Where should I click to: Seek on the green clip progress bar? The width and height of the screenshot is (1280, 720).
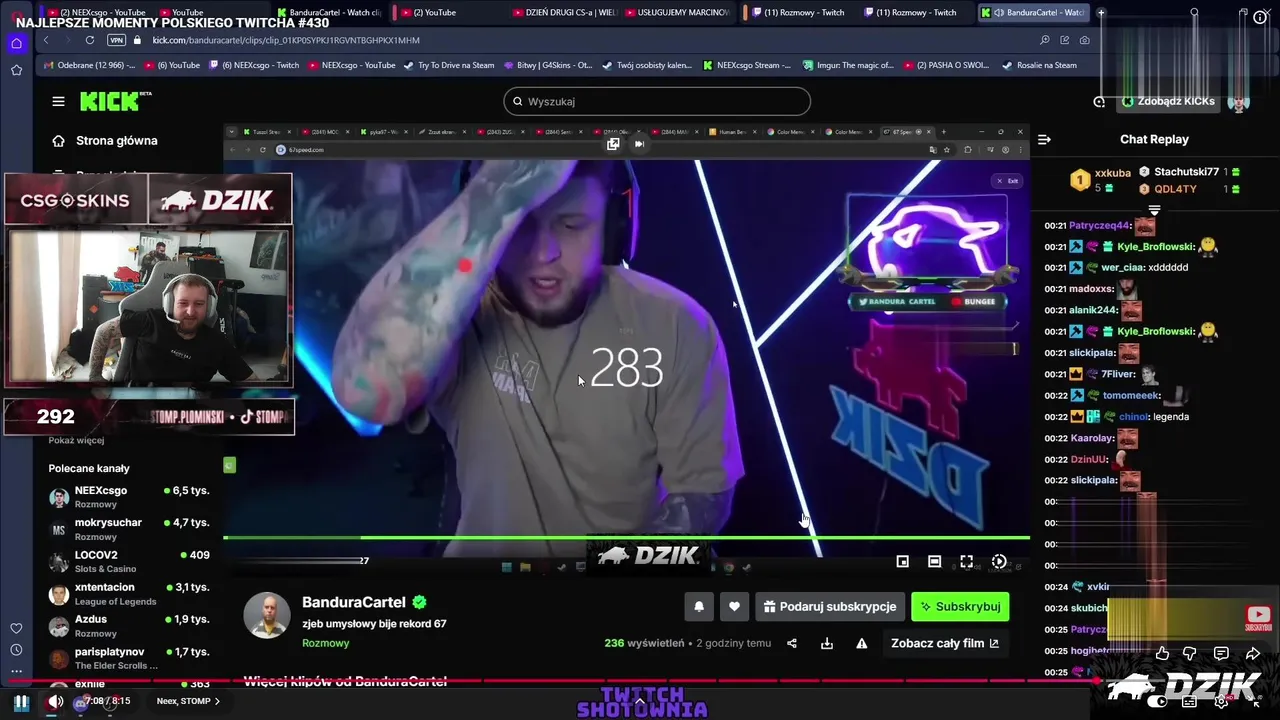coord(626,538)
